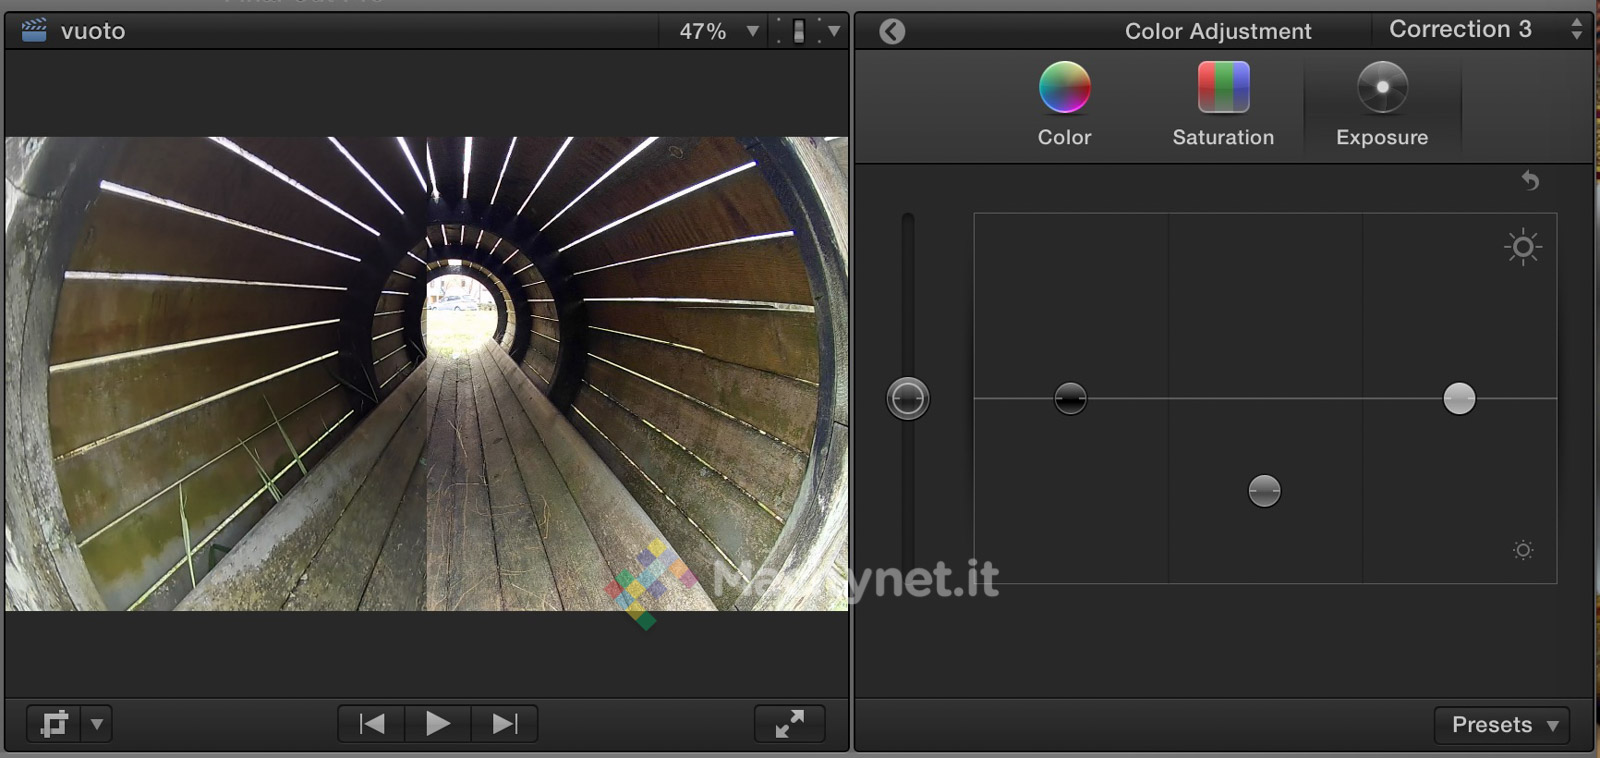Click the global exposure slider handle

pyautogui.click(x=908, y=399)
